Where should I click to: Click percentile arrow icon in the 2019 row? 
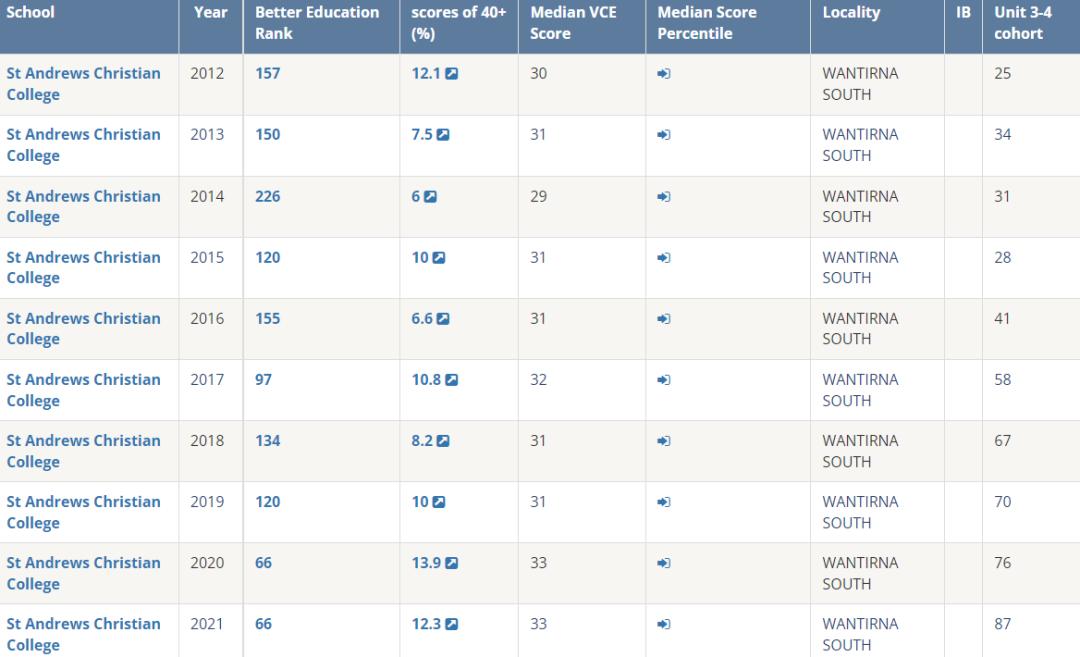click(x=664, y=502)
